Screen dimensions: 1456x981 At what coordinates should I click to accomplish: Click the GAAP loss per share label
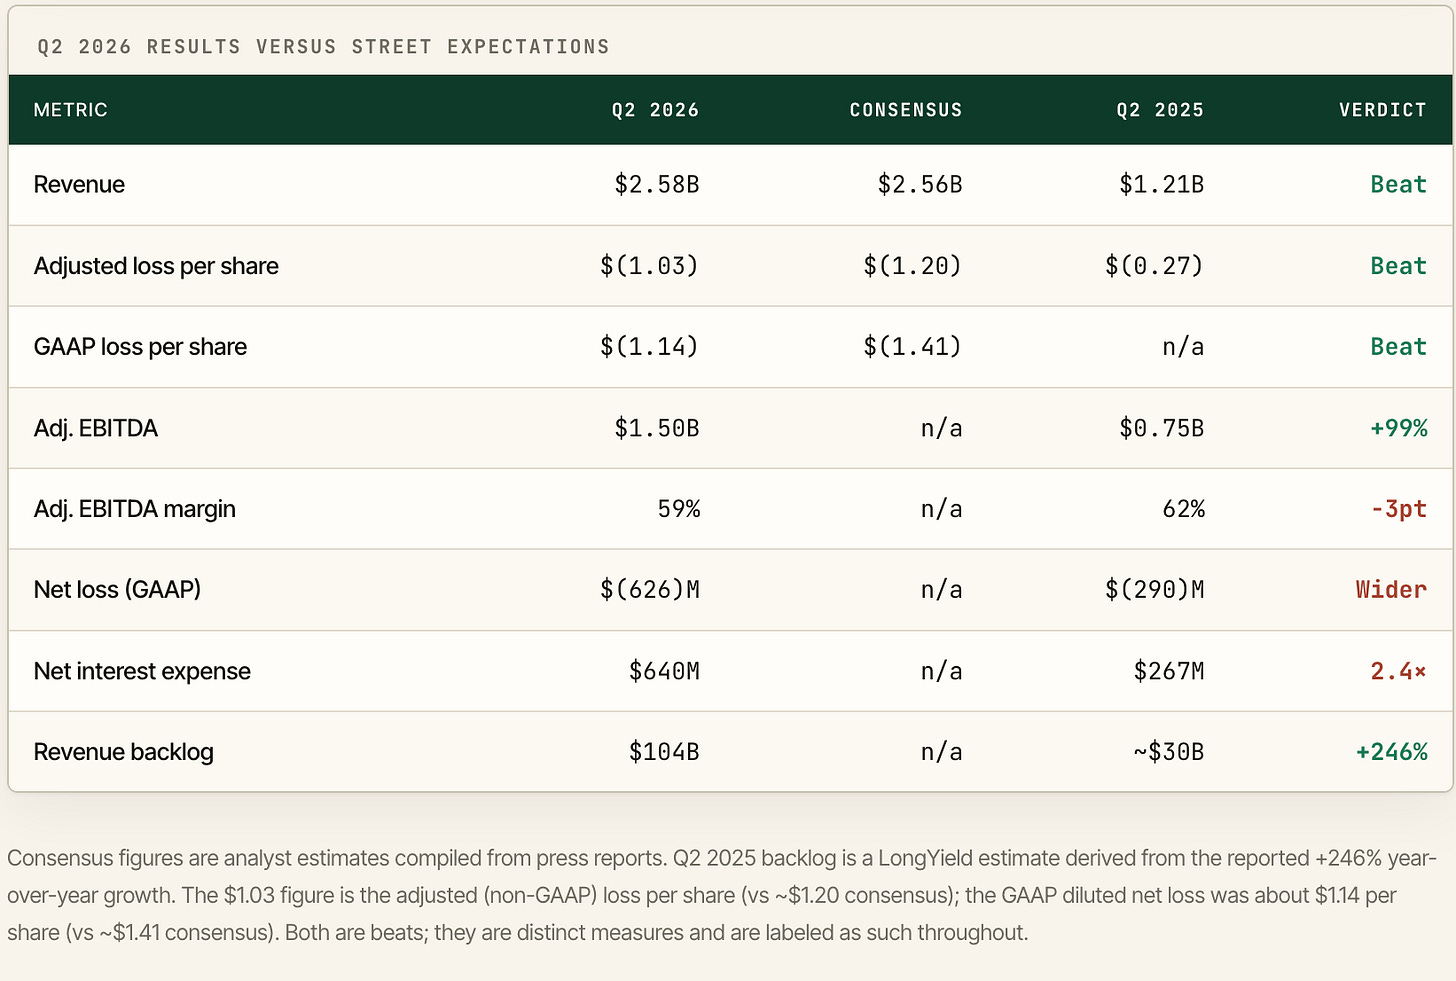coord(140,347)
